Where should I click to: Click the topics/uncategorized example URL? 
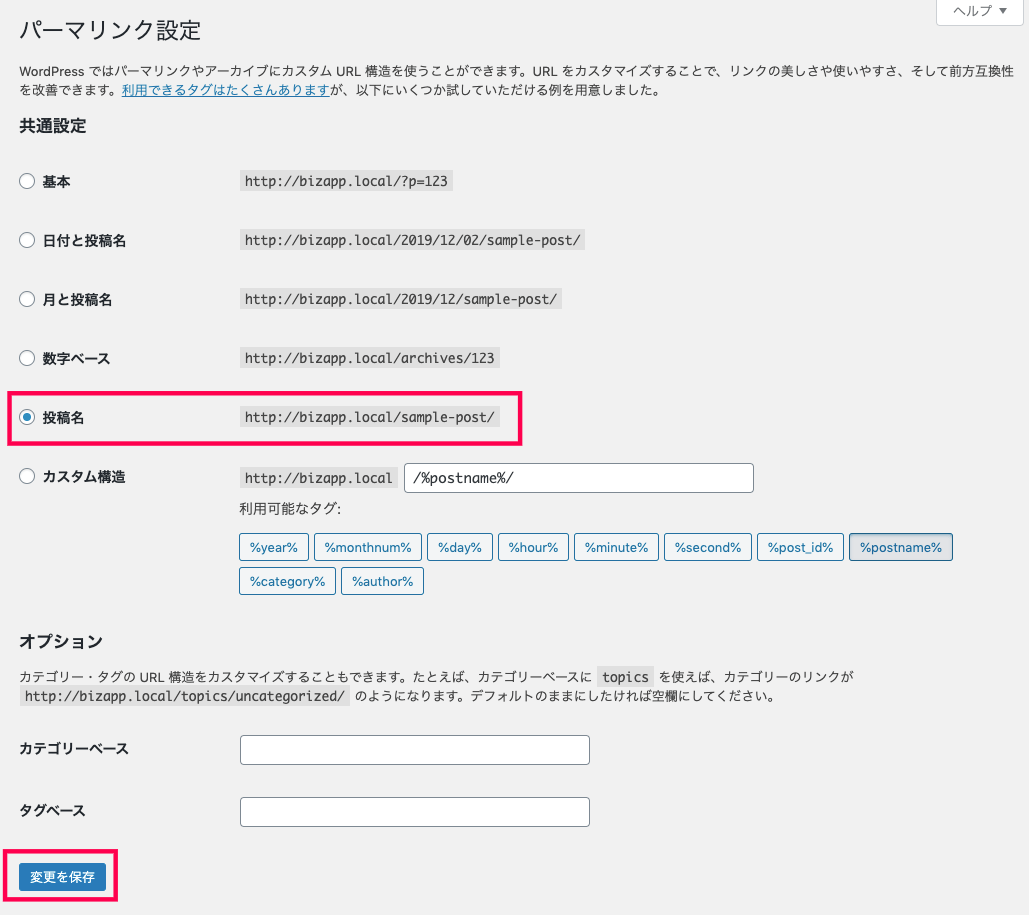184,696
